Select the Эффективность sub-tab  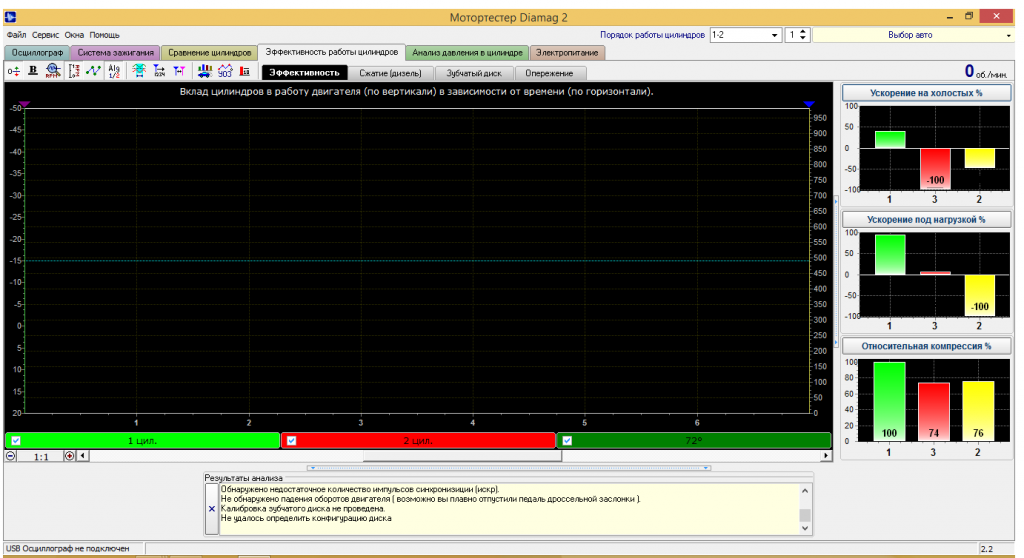coord(304,73)
